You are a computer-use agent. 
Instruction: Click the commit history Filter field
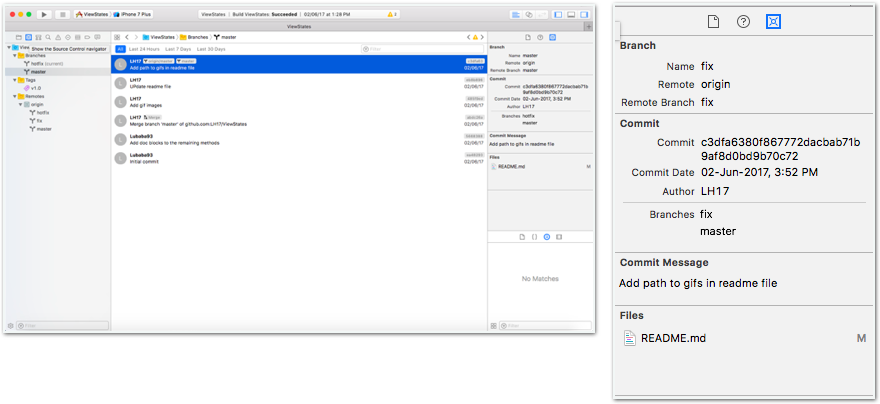tap(422, 49)
